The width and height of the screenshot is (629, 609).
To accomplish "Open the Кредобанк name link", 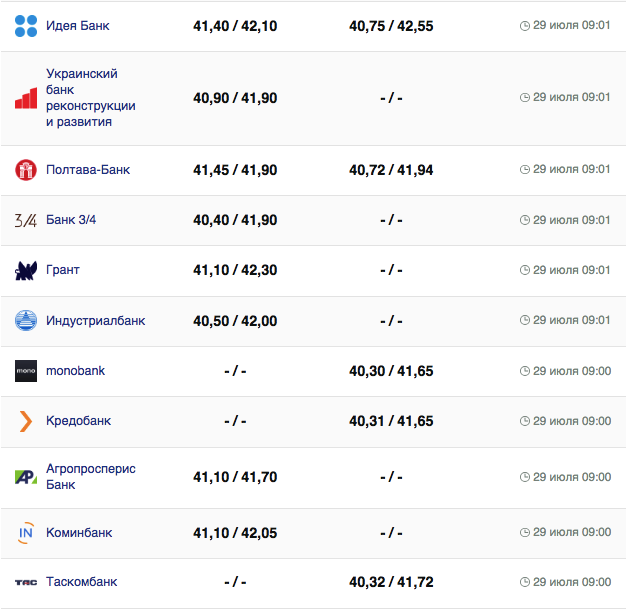I will pyautogui.click(x=79, y=421).
